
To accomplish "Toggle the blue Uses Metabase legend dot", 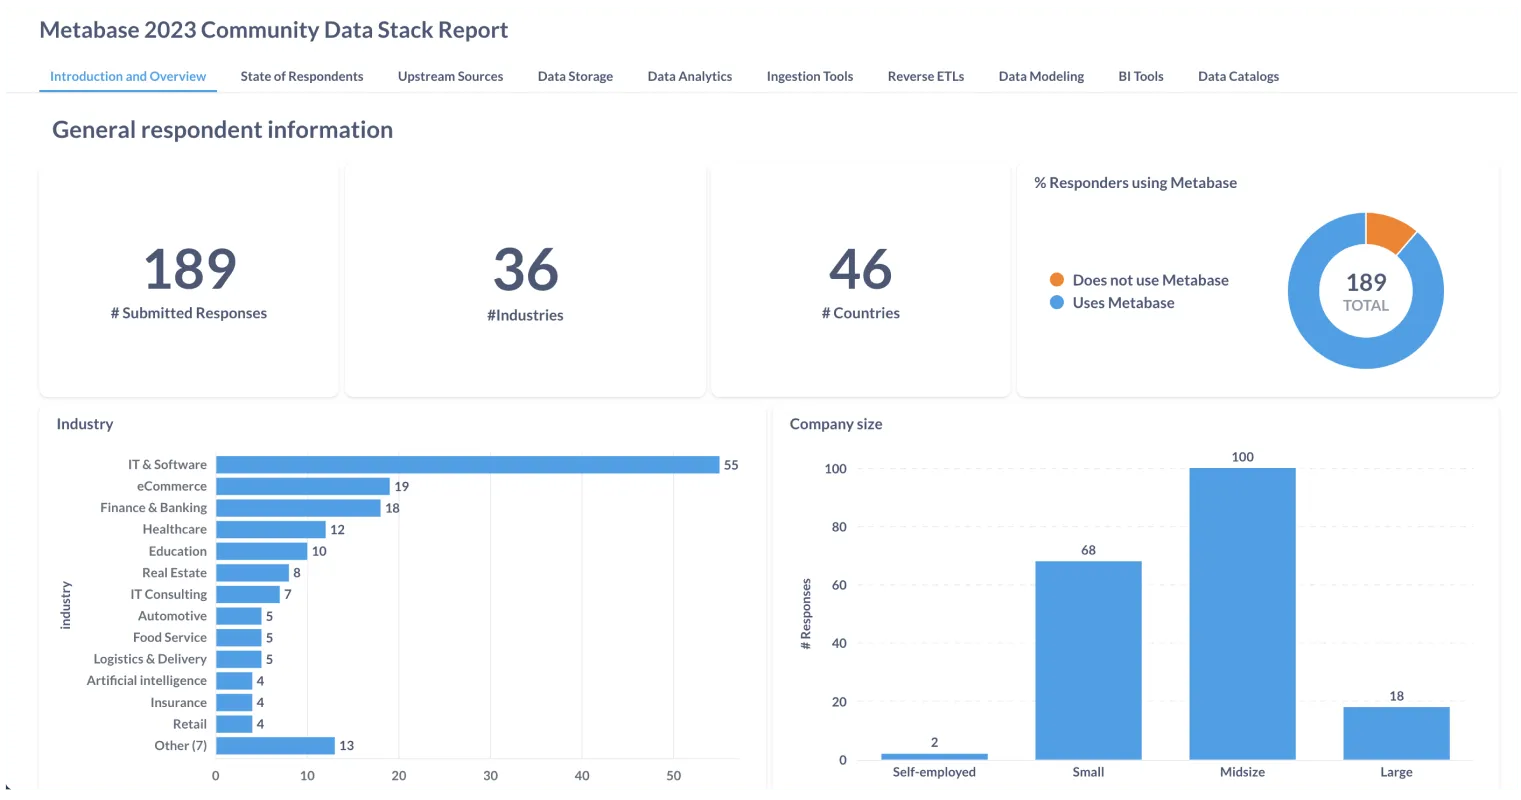I will (1056, 303).
